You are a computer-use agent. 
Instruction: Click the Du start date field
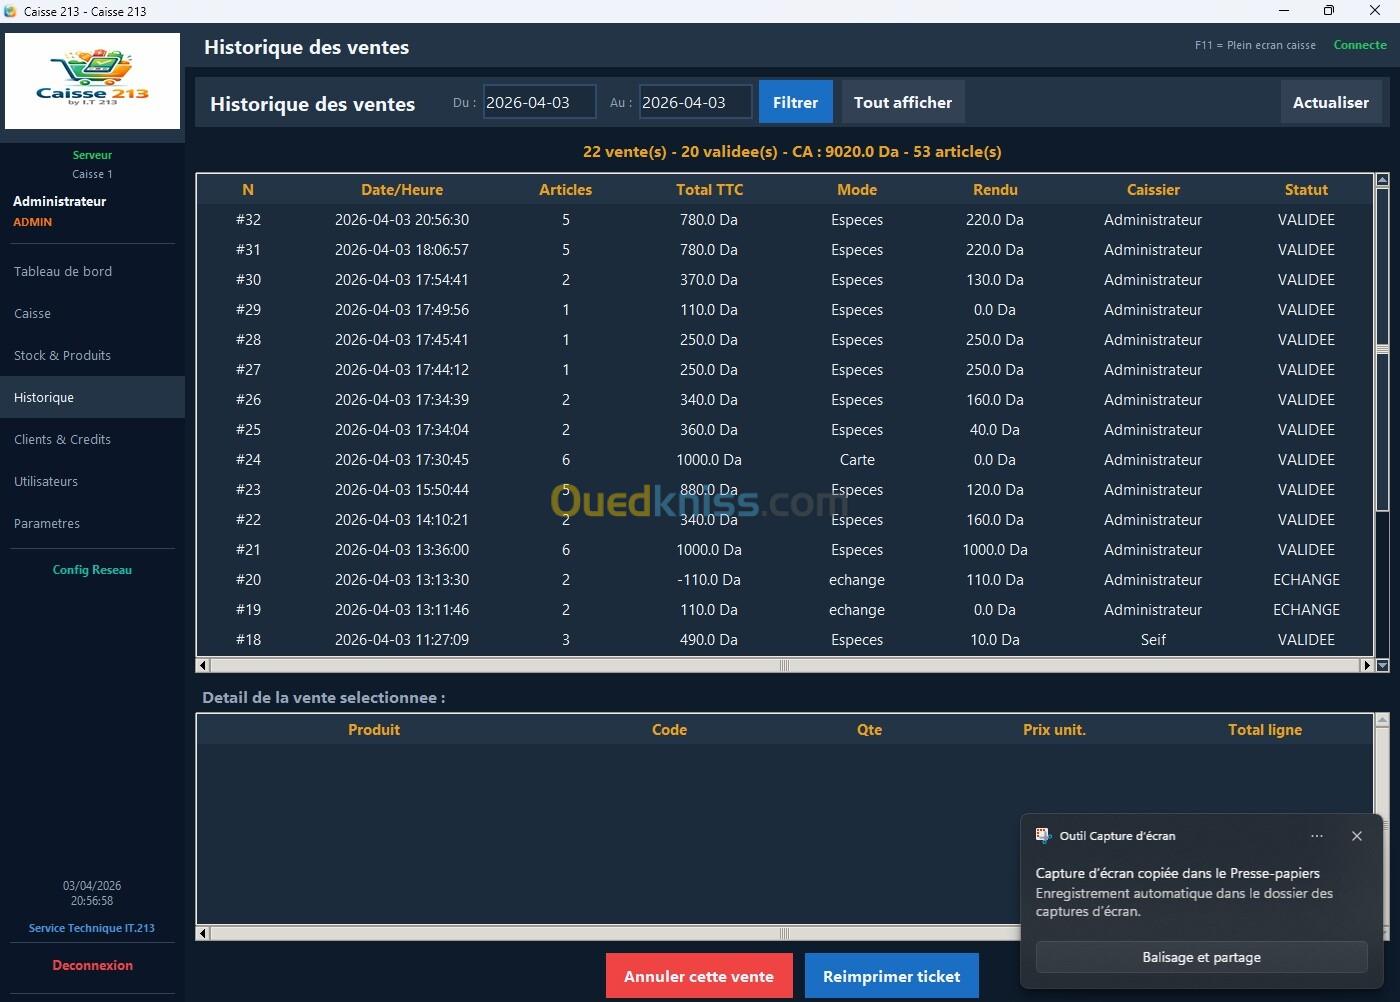539,102
